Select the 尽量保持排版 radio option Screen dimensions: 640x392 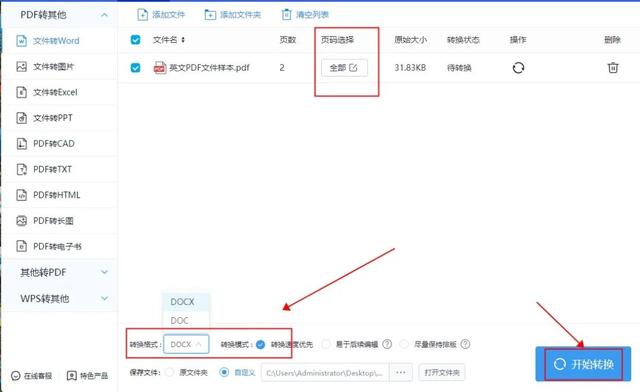[404, 344]
